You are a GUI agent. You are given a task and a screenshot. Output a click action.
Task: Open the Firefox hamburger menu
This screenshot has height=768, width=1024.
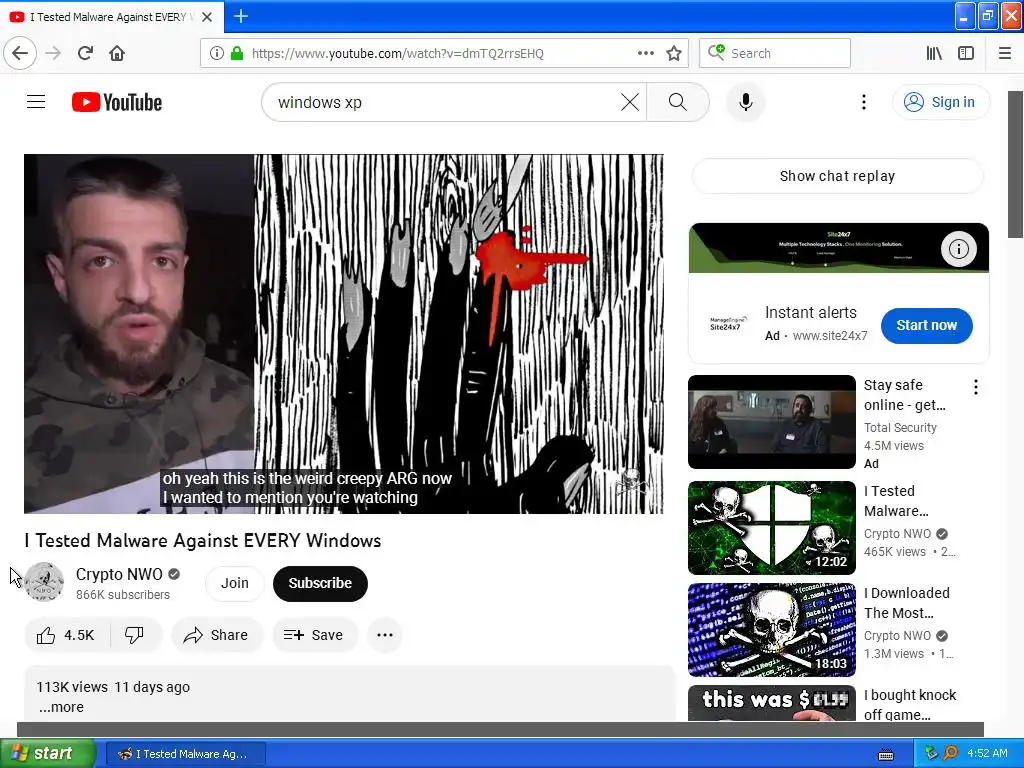click(x=1005, y=53)
